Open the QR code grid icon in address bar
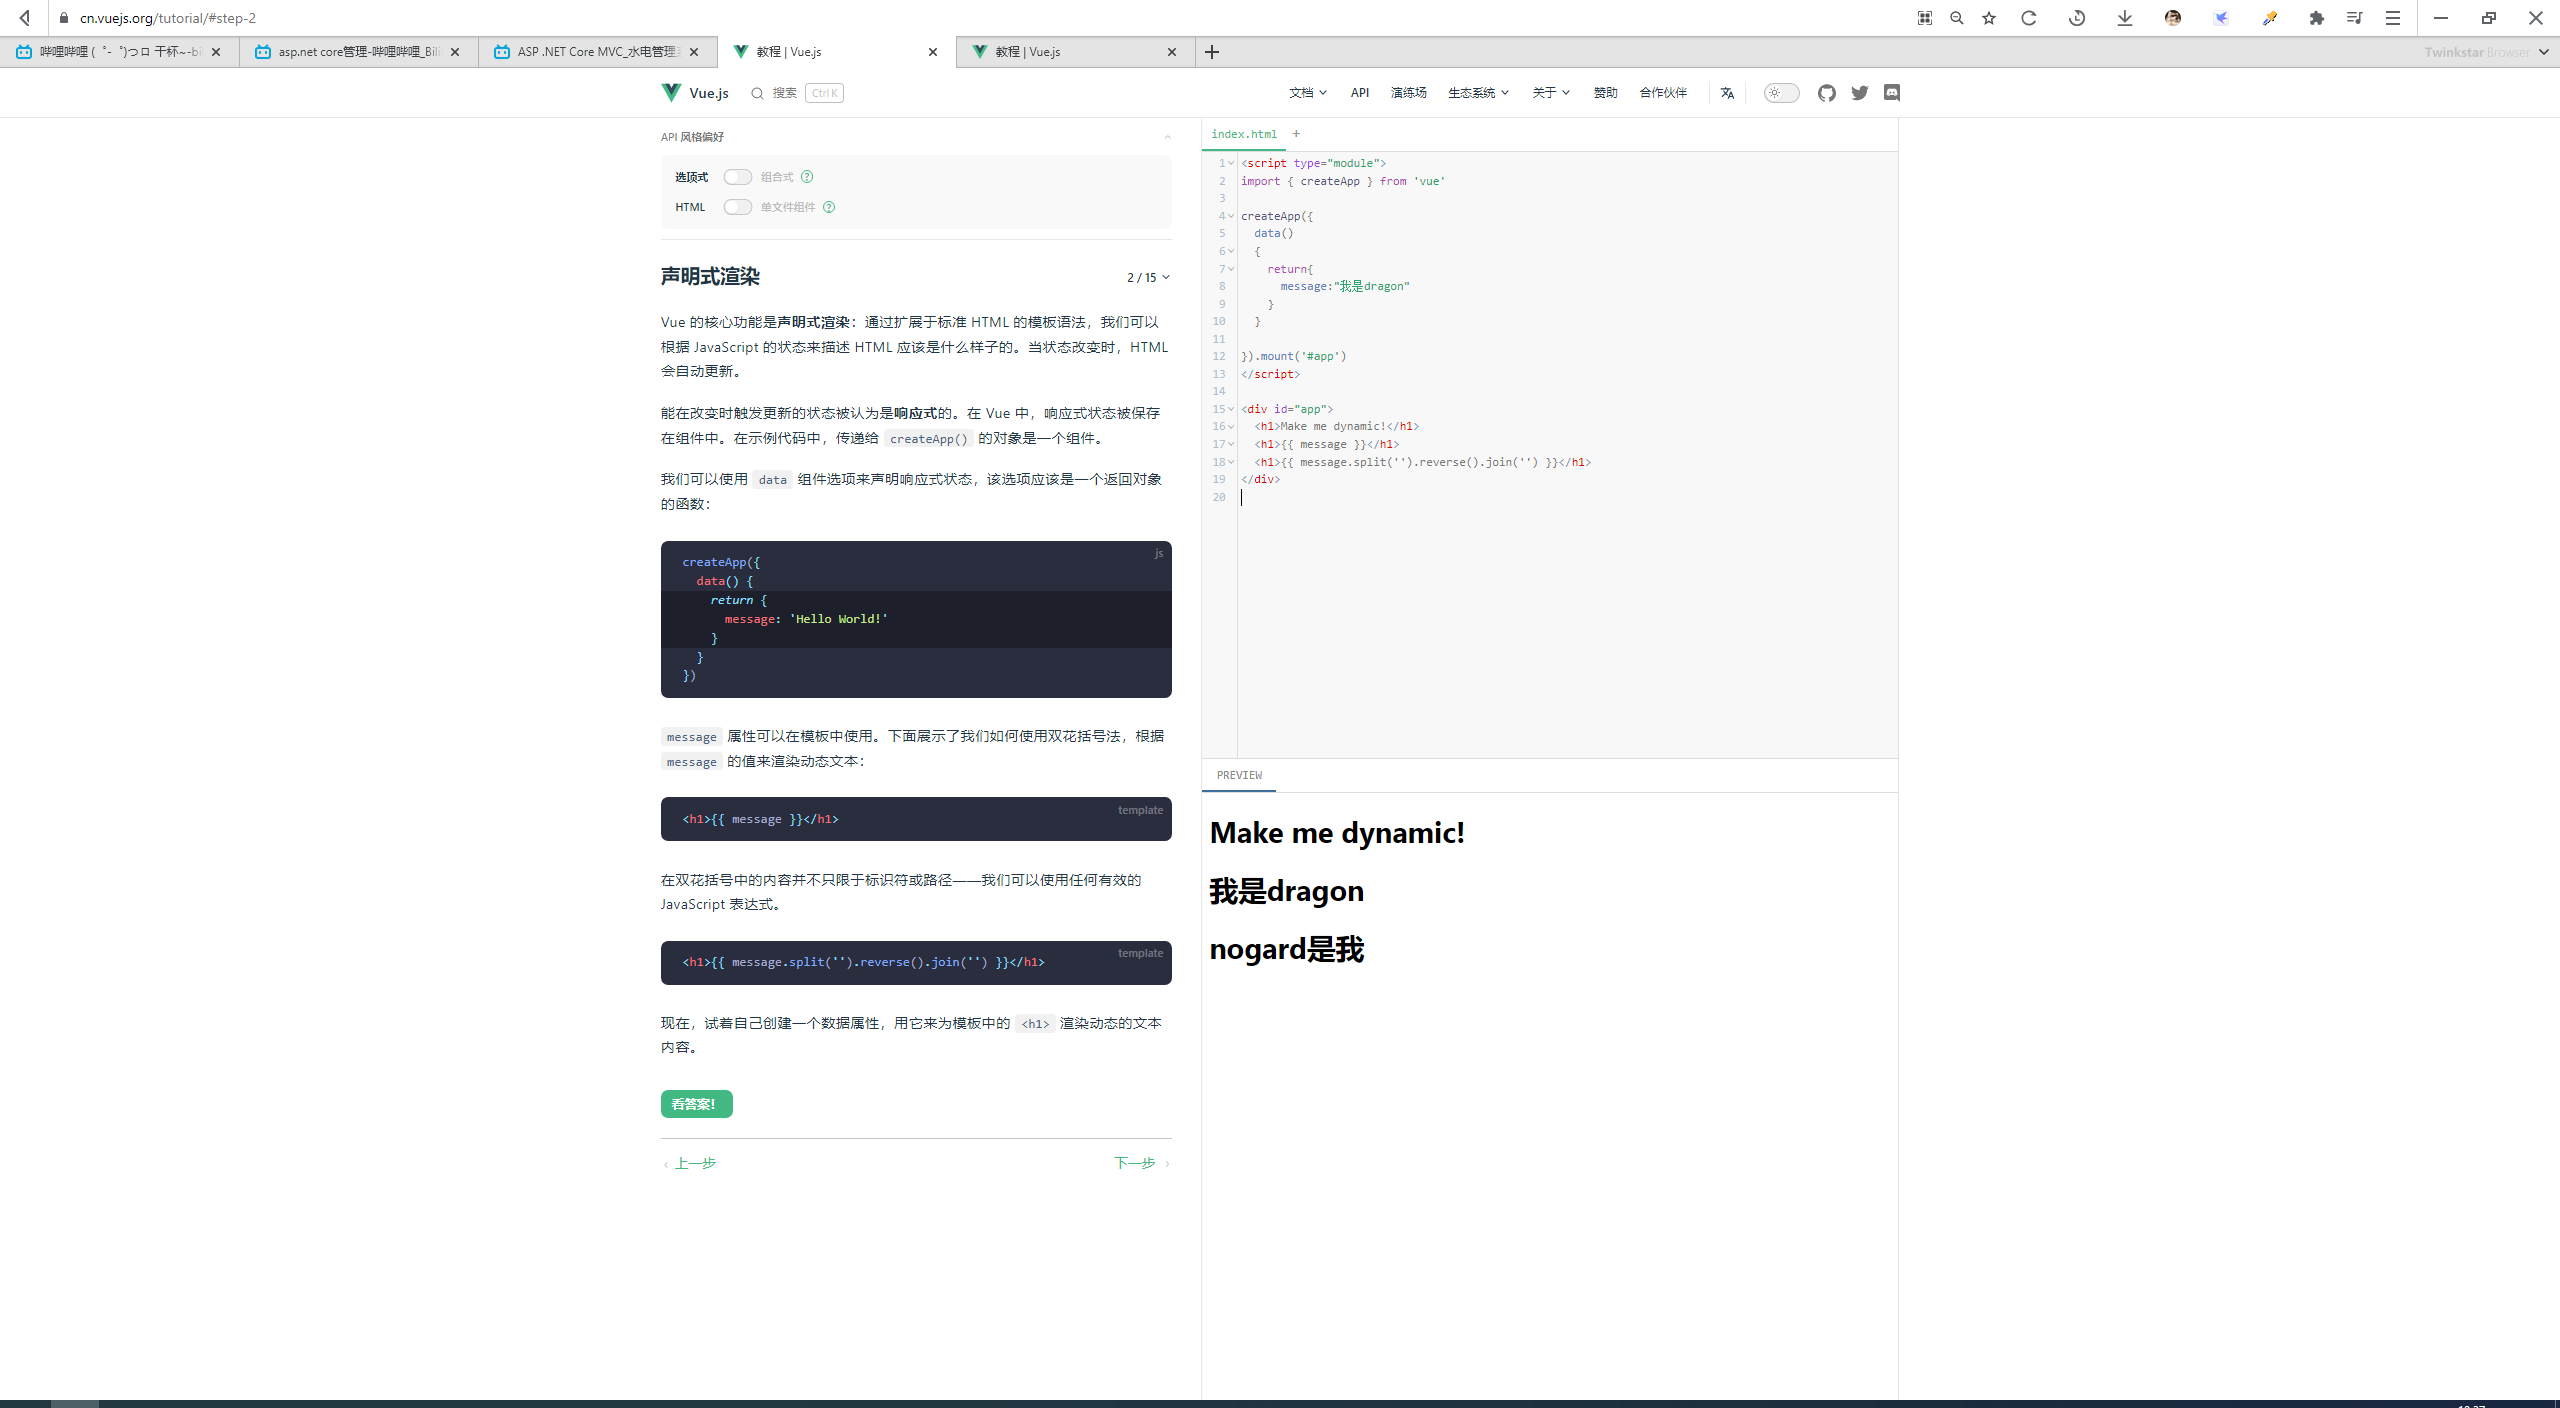Screen dimensions: 2560x1408 coord(1924,18)
